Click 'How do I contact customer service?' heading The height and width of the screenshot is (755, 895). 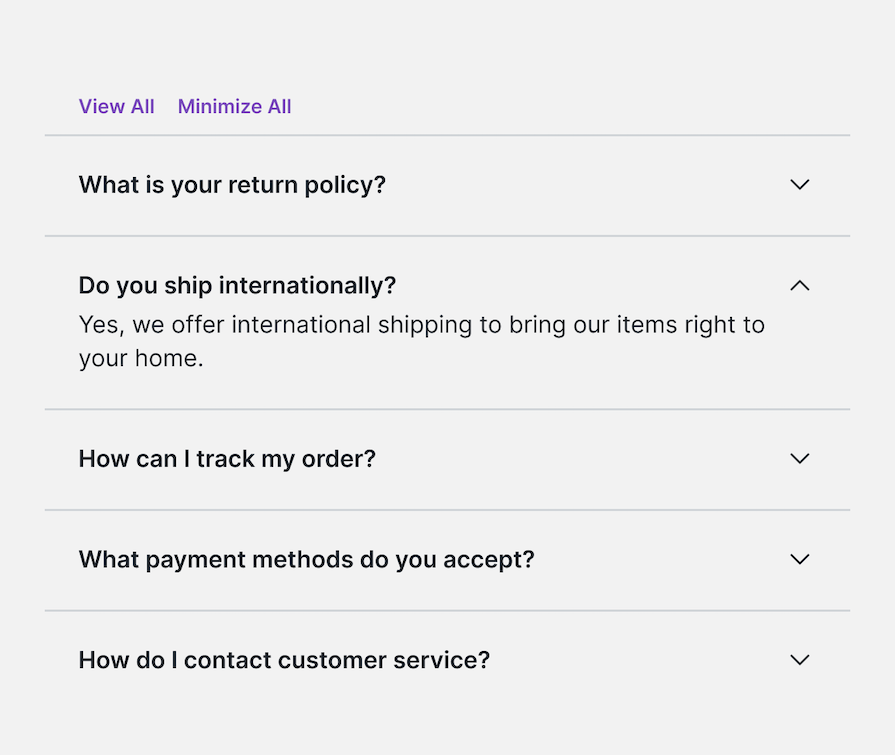point(284,660)
